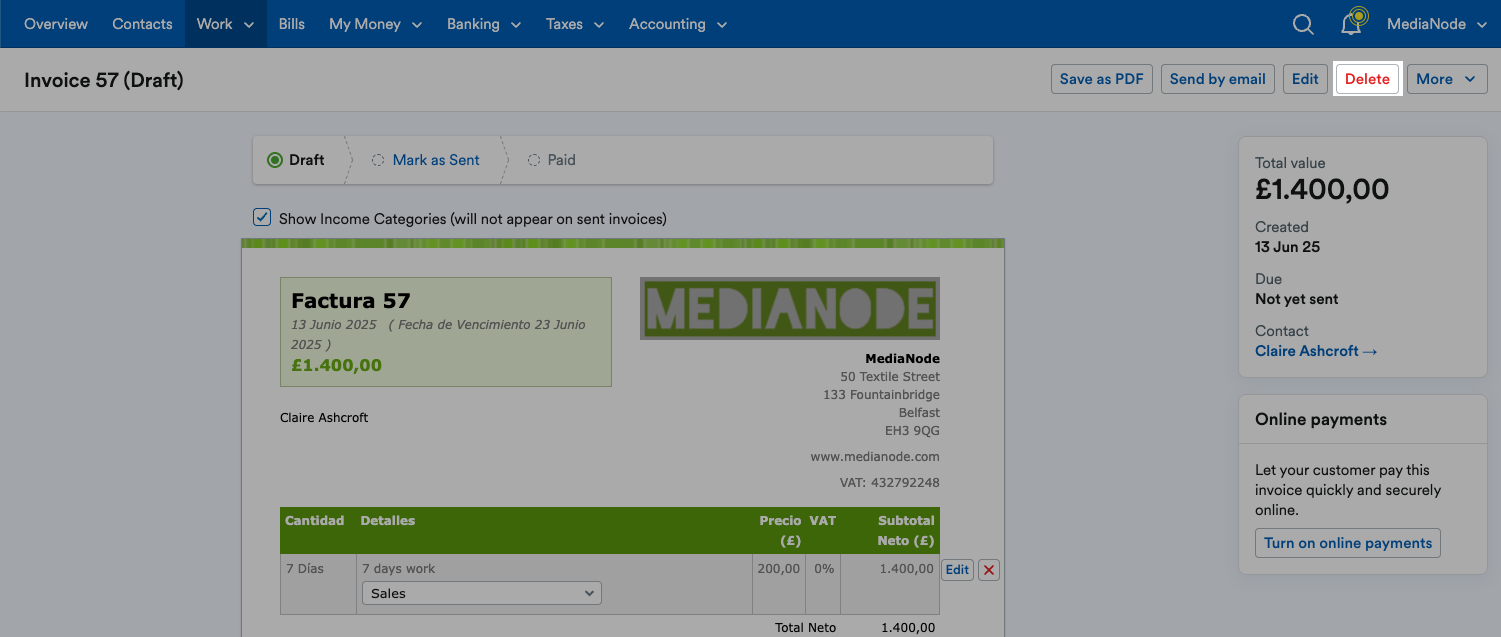1501x637 pixels.
Task: Expand the More actions dropdown
Action: (x=1445, y=79)
